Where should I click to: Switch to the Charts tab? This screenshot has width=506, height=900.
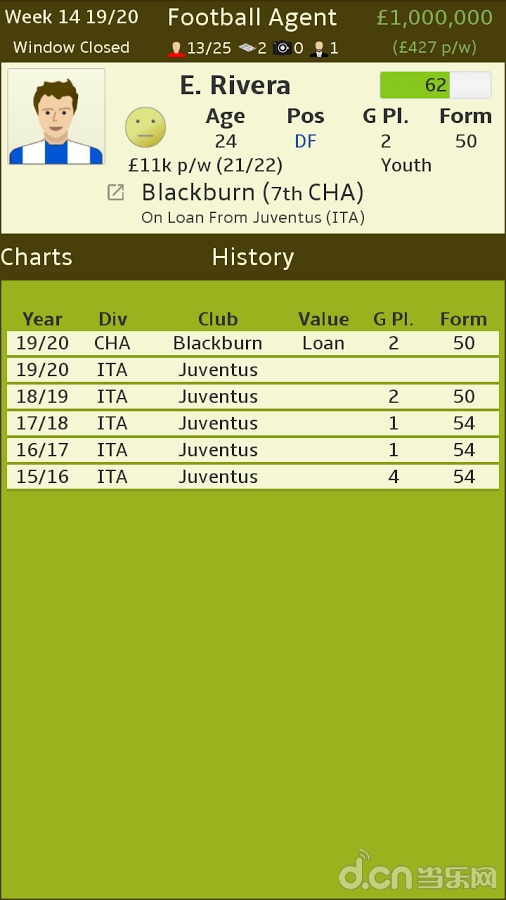(x=36, y=257)
